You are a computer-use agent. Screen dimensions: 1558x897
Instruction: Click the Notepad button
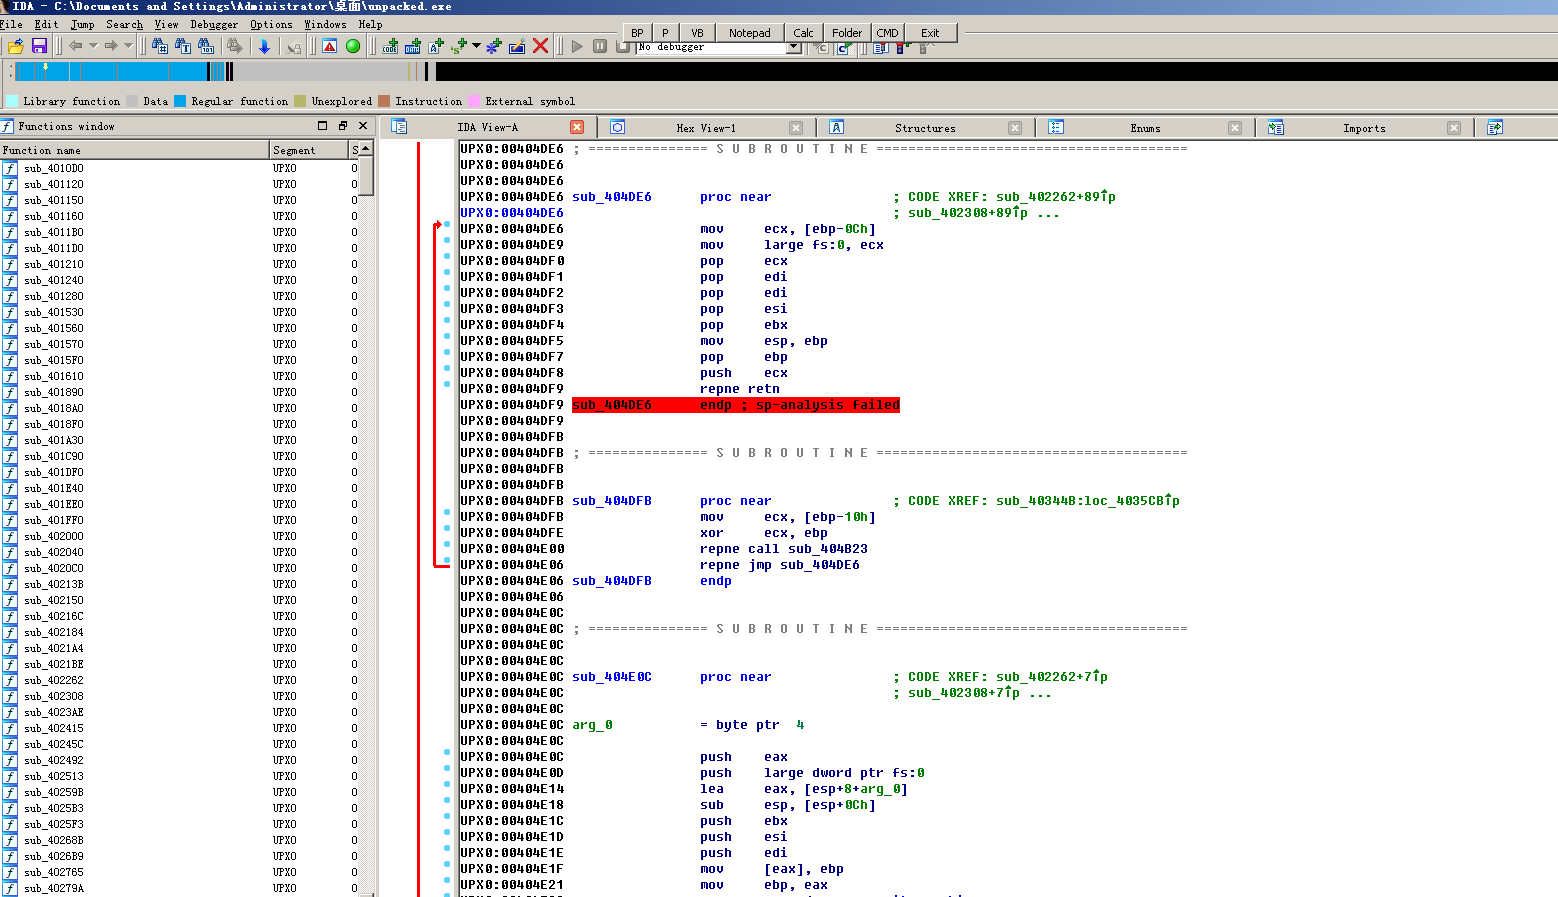click(749, 33)
